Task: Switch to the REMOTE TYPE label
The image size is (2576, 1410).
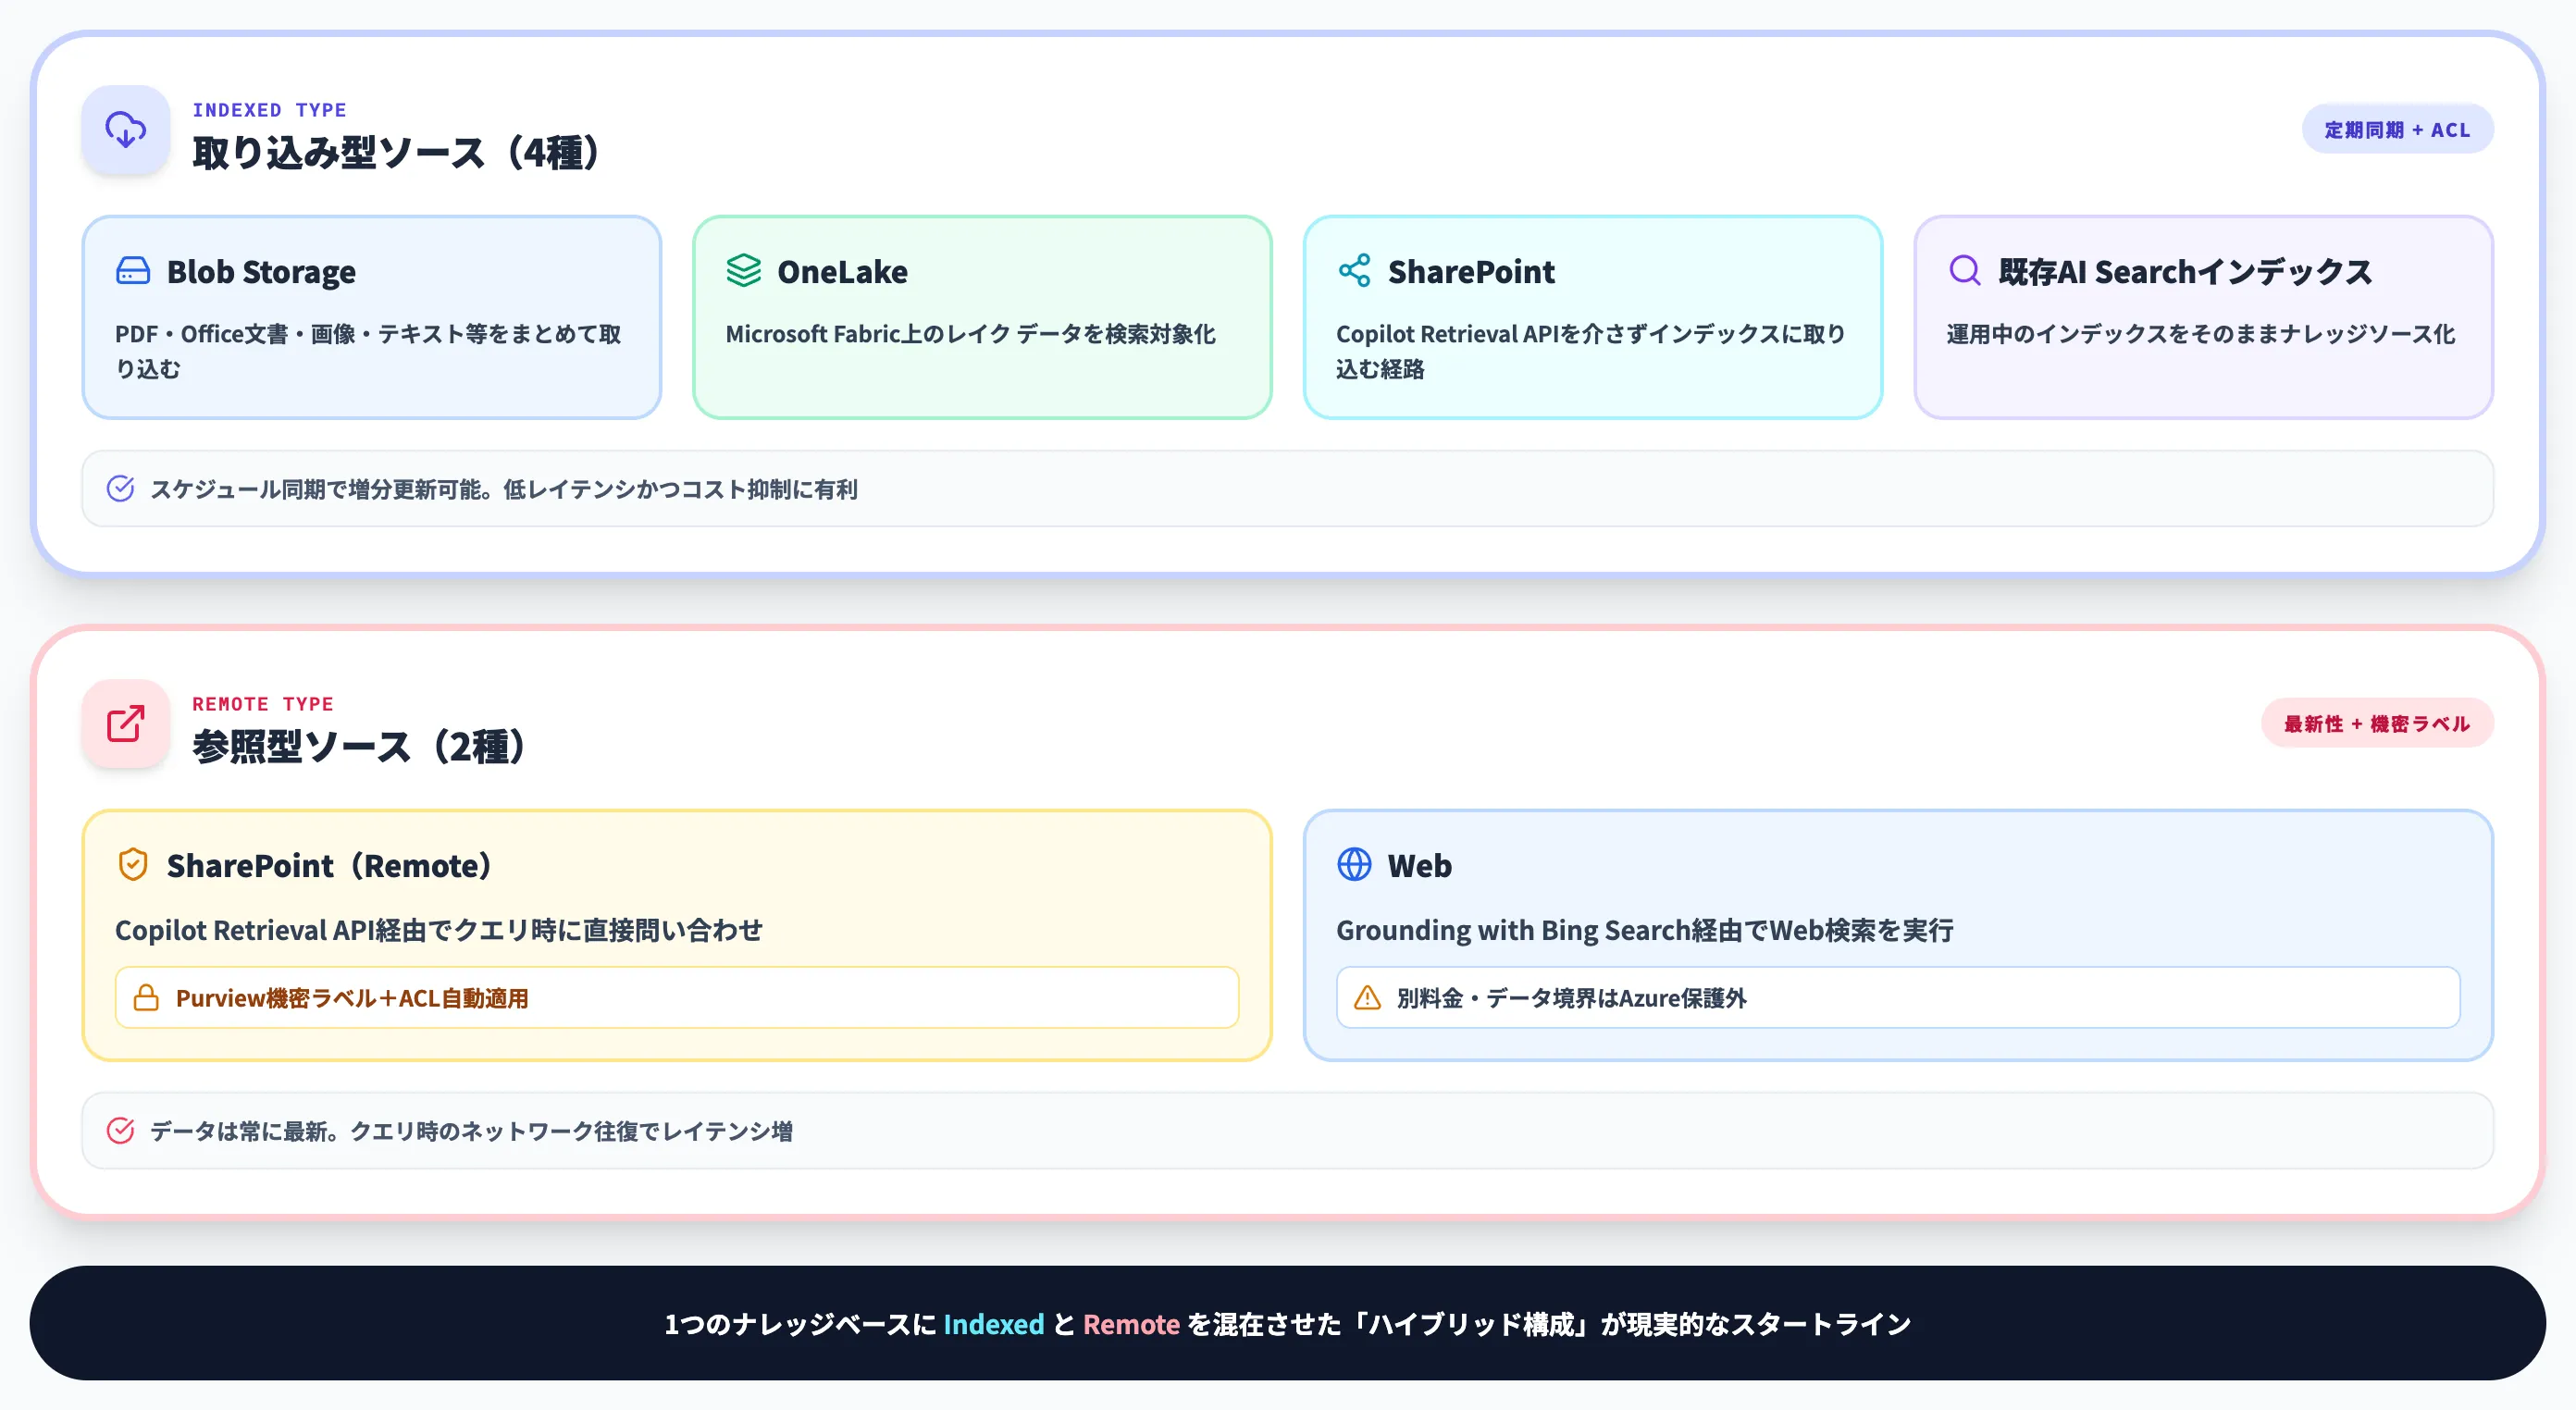Action: (x=263, y=703)
